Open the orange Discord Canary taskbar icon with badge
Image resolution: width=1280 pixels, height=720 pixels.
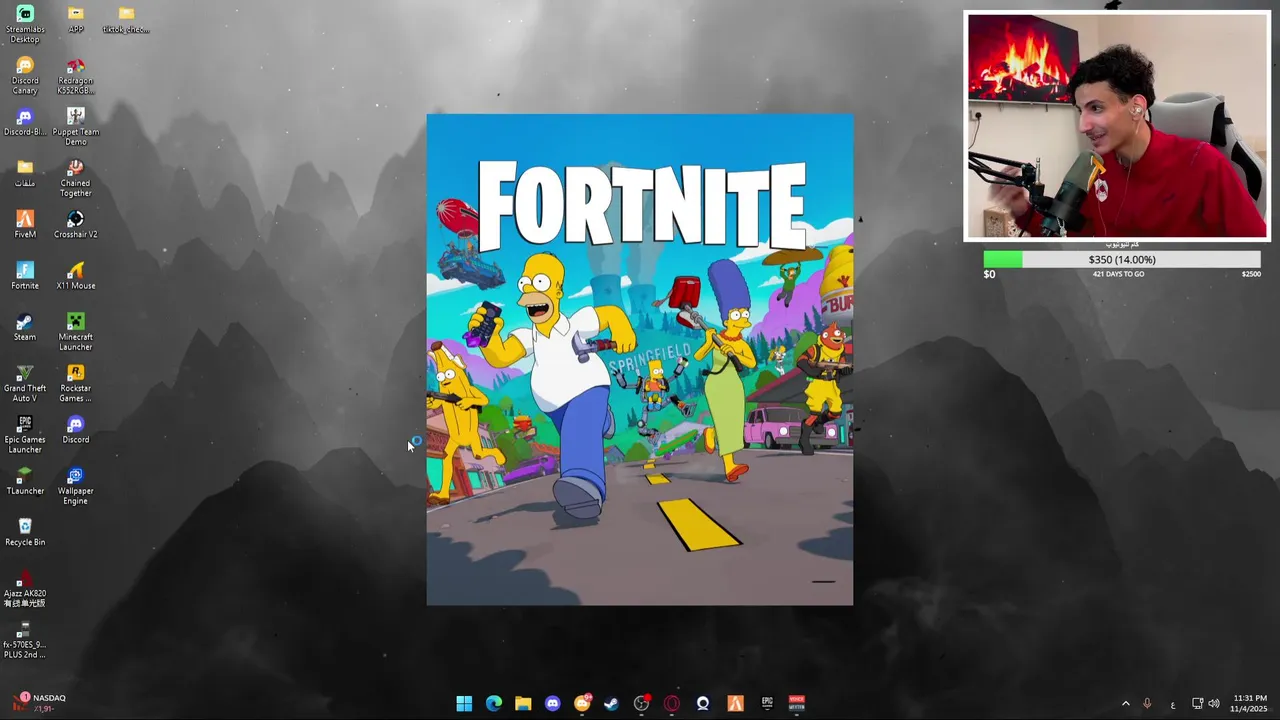coord(583,703)
